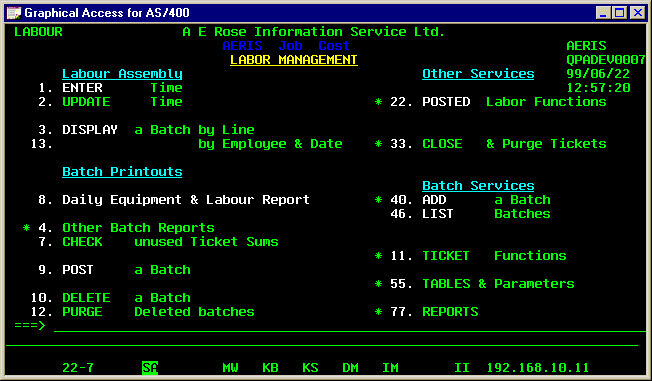Select option 40 ADD a Batch

point(462,200)
